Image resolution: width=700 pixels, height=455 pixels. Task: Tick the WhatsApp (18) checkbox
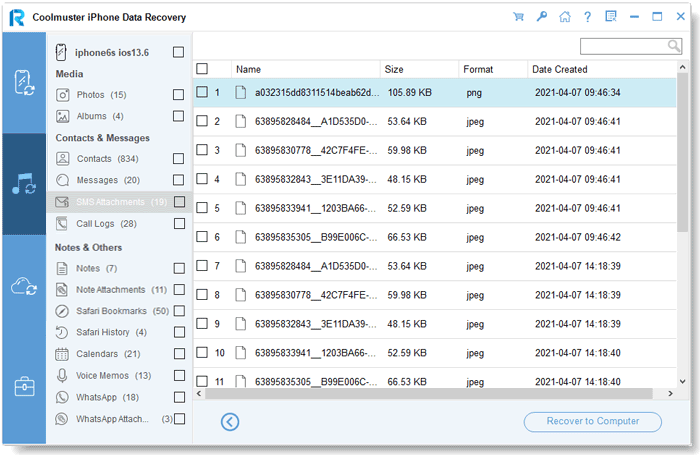point(179,397)
